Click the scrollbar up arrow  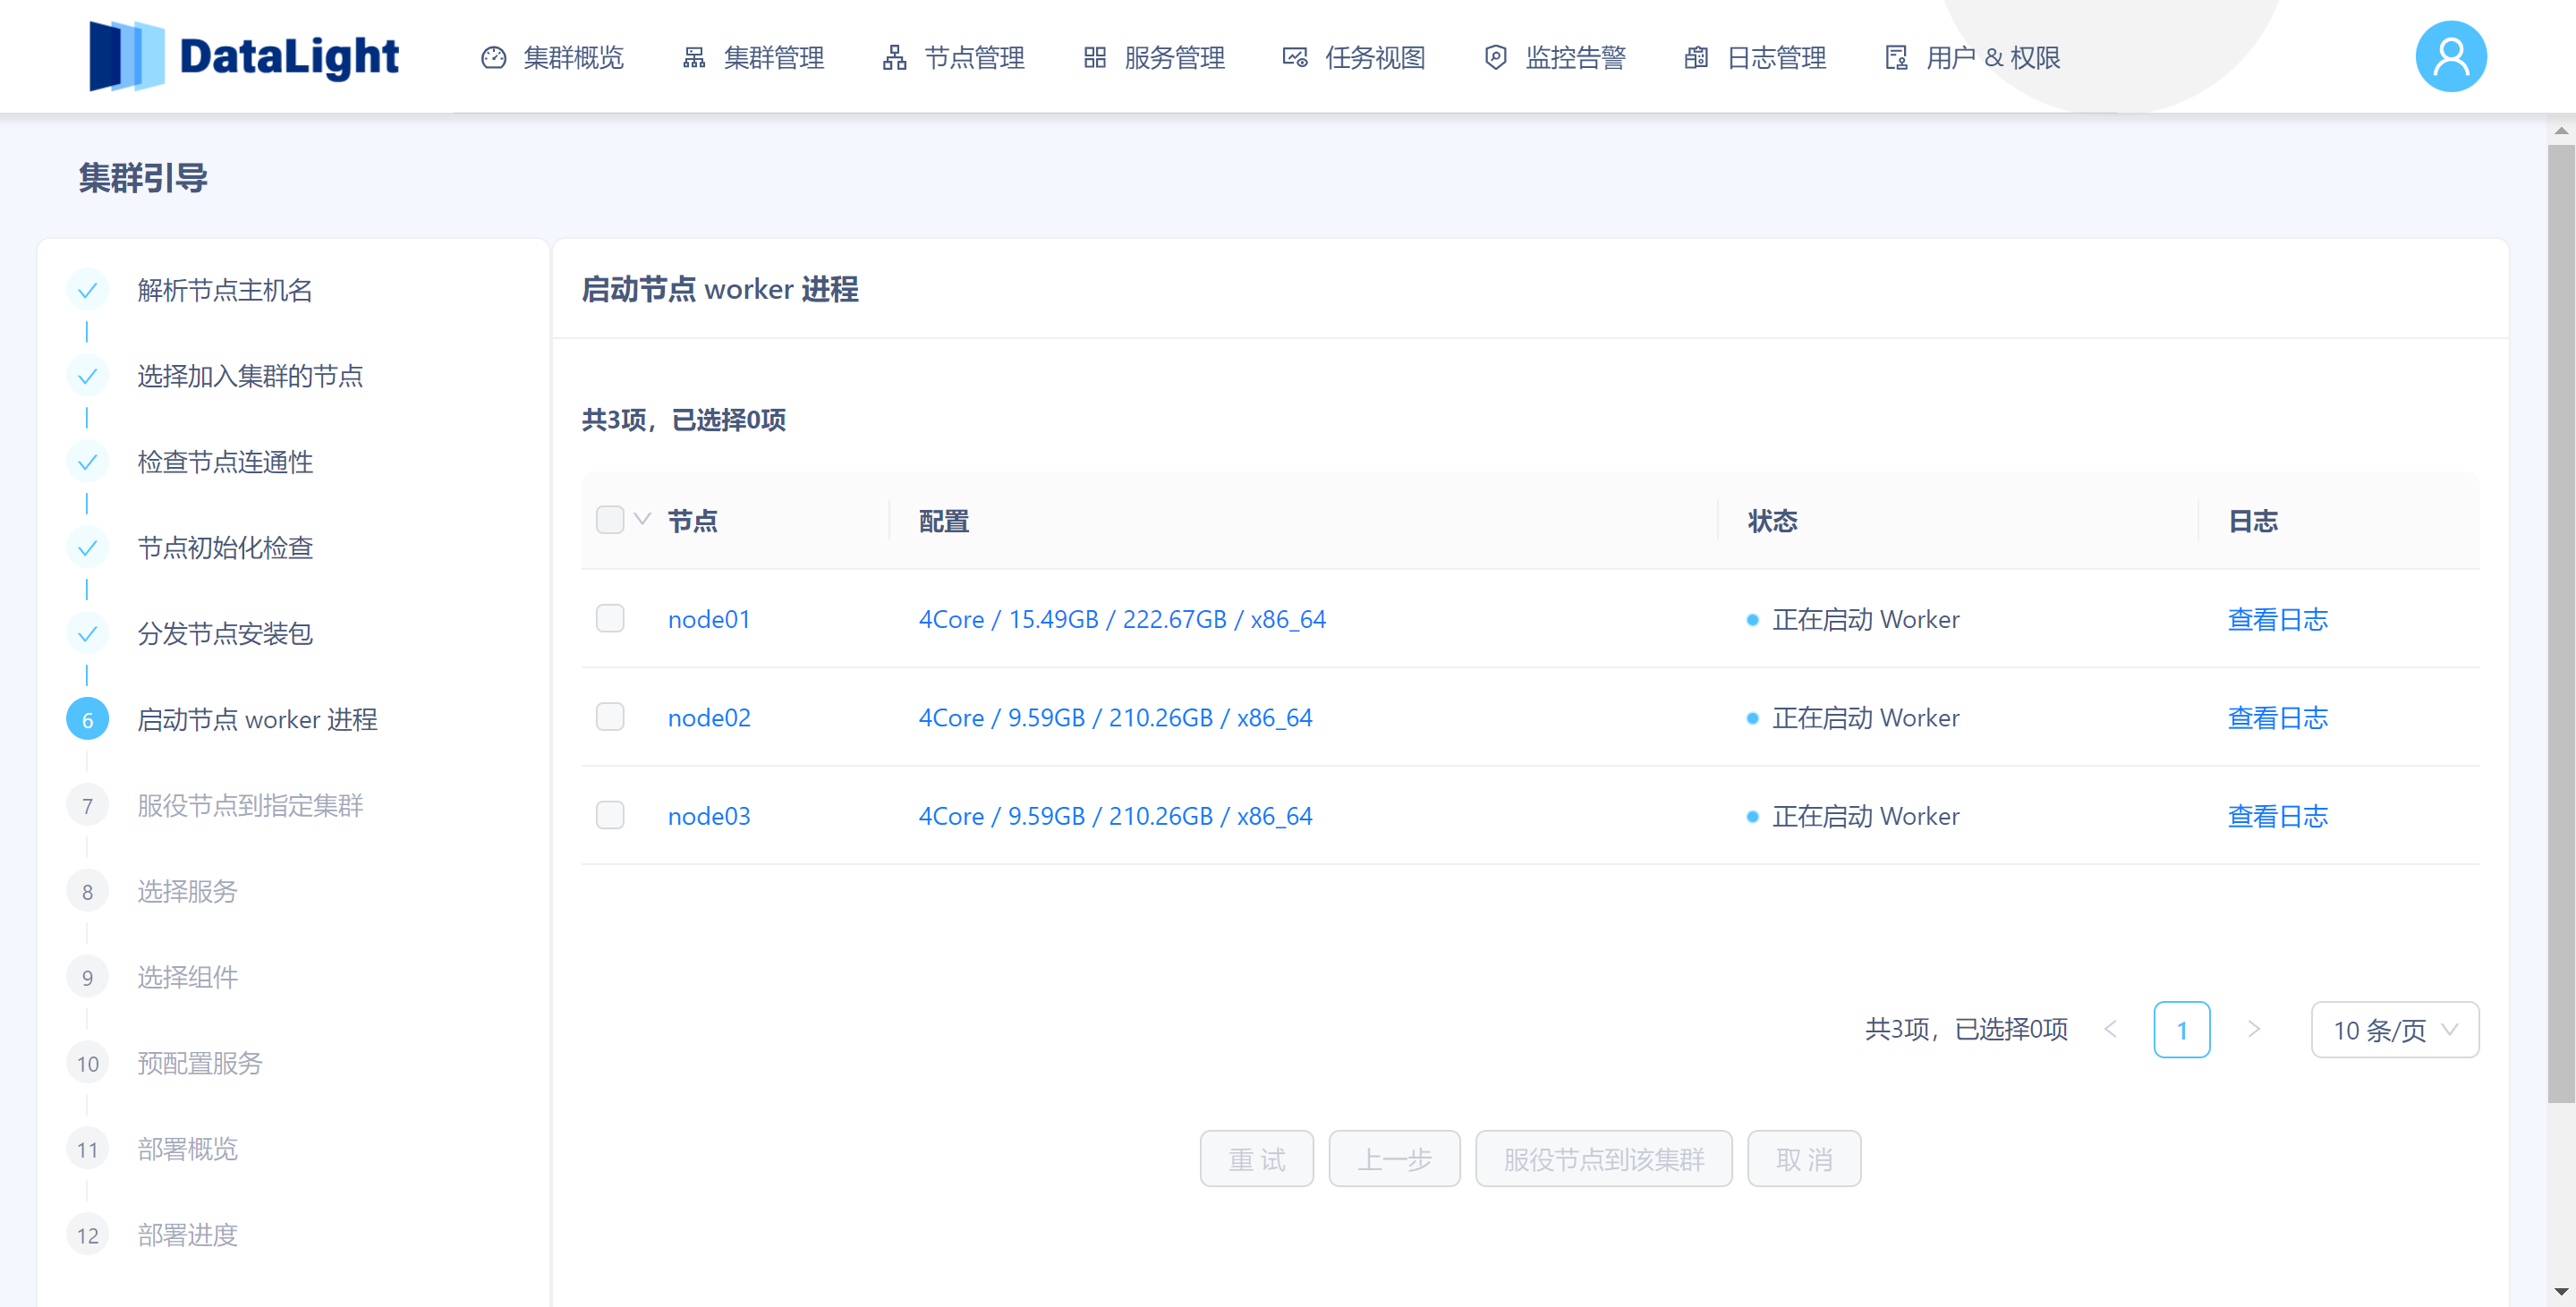pyautogui.click(x=2561, y=130)
